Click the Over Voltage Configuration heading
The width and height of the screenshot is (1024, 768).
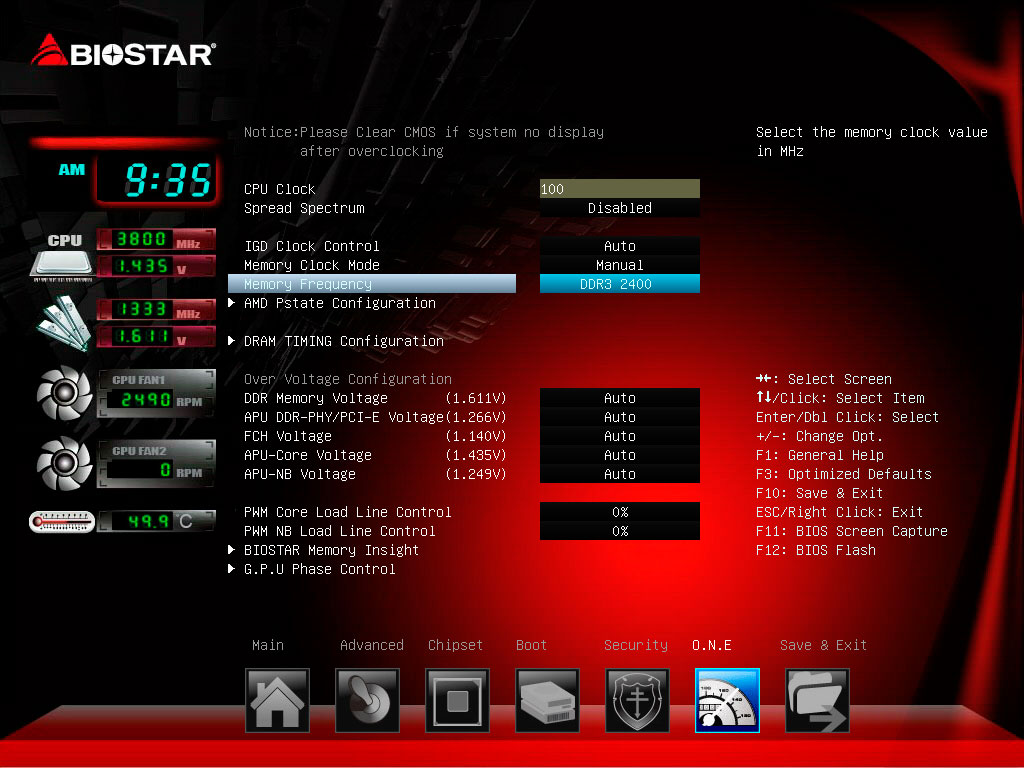point(347,379)
